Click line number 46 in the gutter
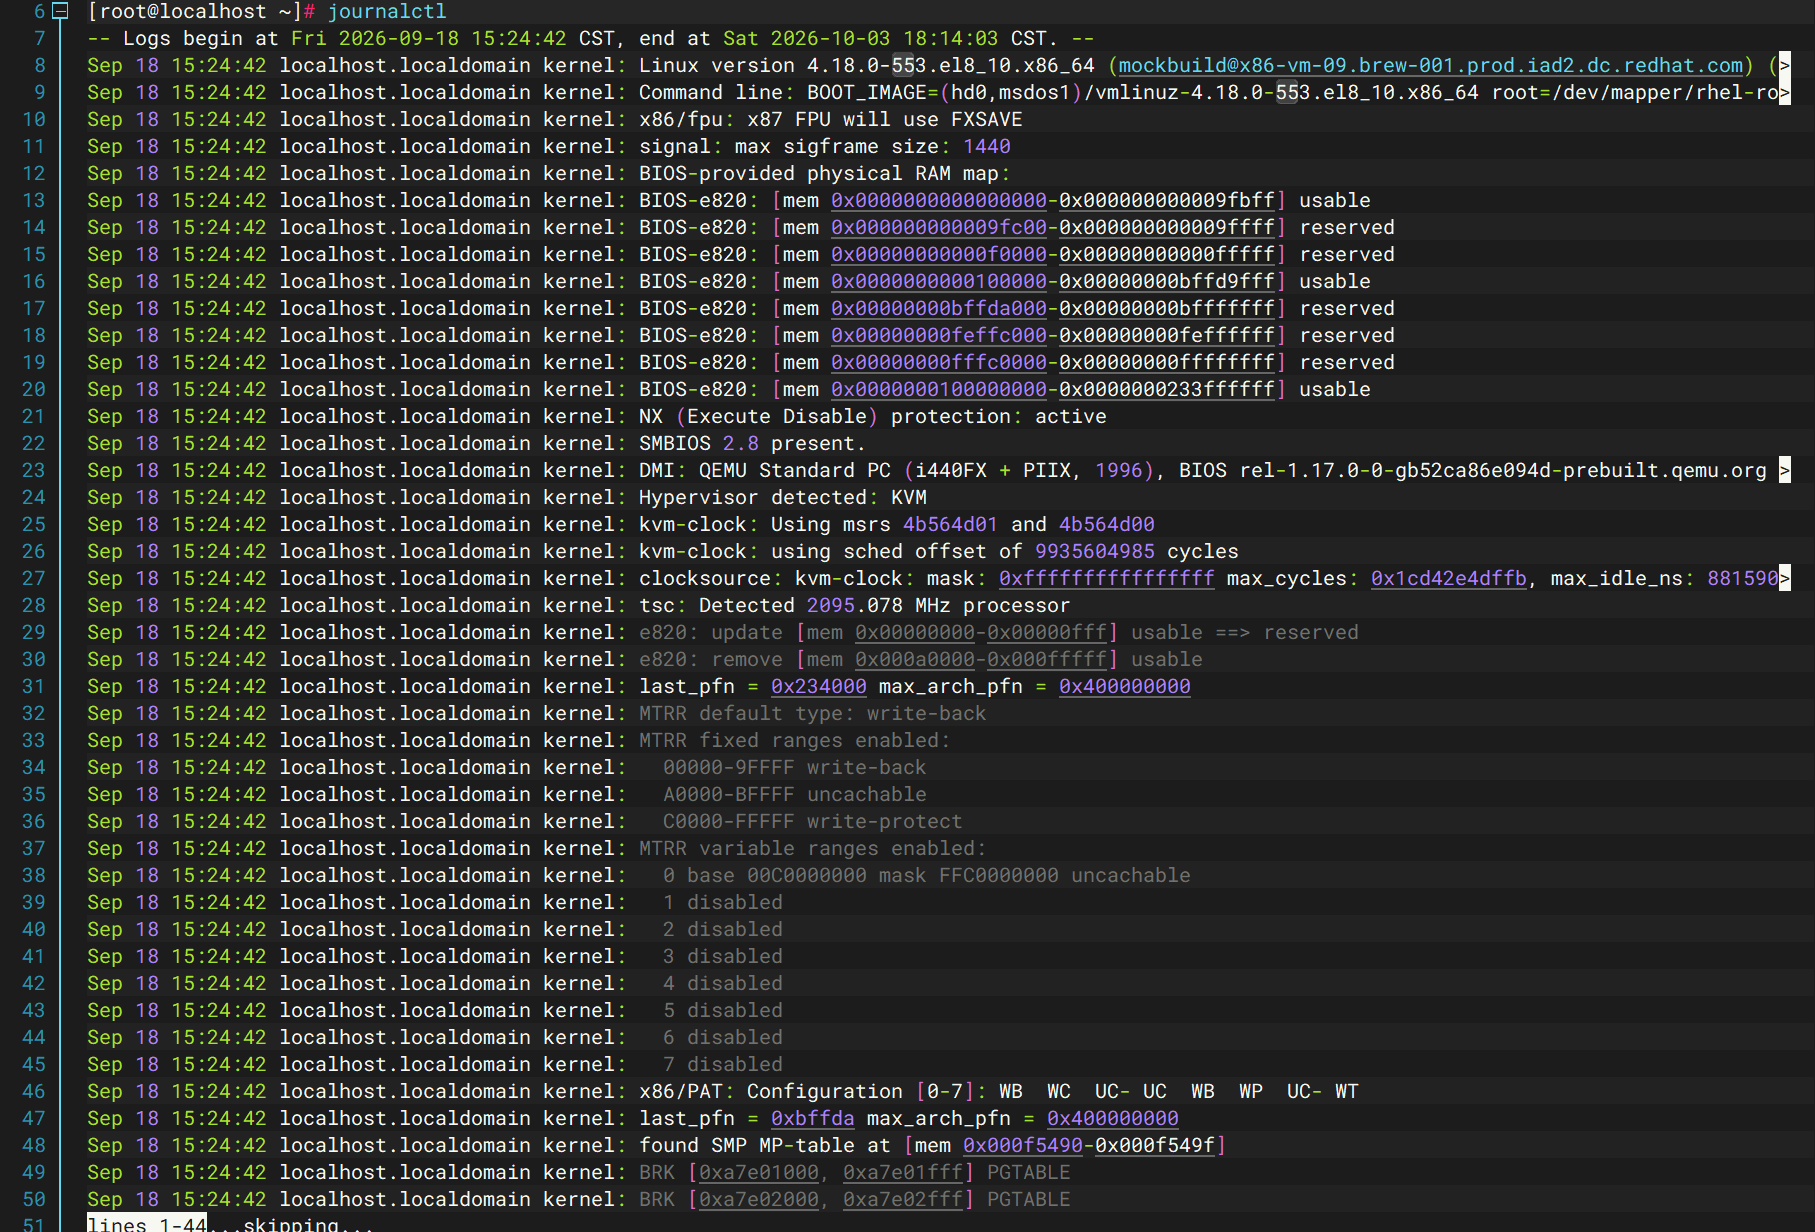 click(x=33, y=1091)
